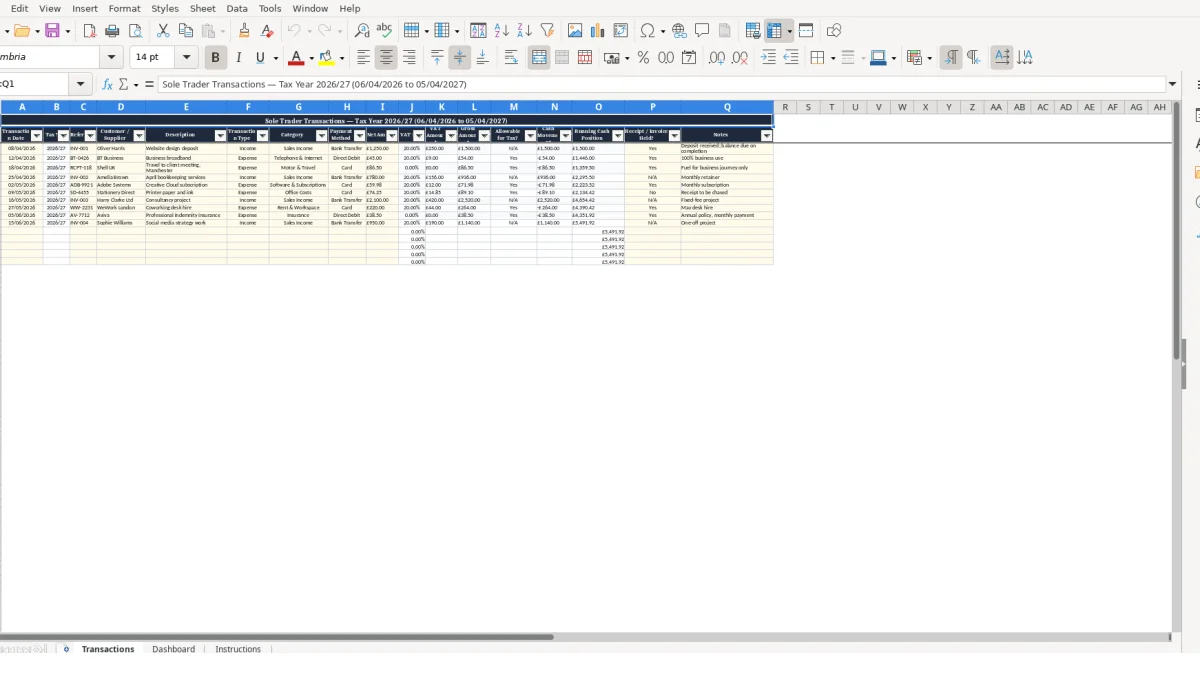The width and height of the screenshot is (1200, 675).
Task: Click the Clone Formatting paintbrush
Action: 244,31
